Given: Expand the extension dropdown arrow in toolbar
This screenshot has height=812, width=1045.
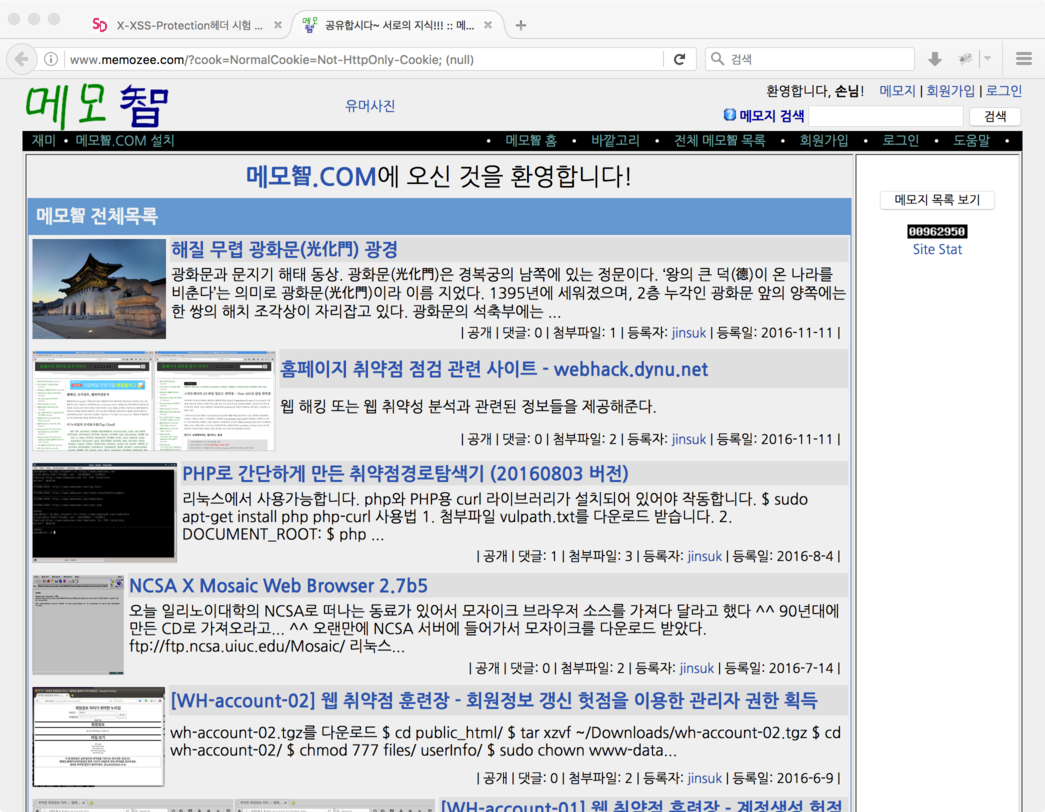Looking at the screenshot, I should [x=988, y=59].
